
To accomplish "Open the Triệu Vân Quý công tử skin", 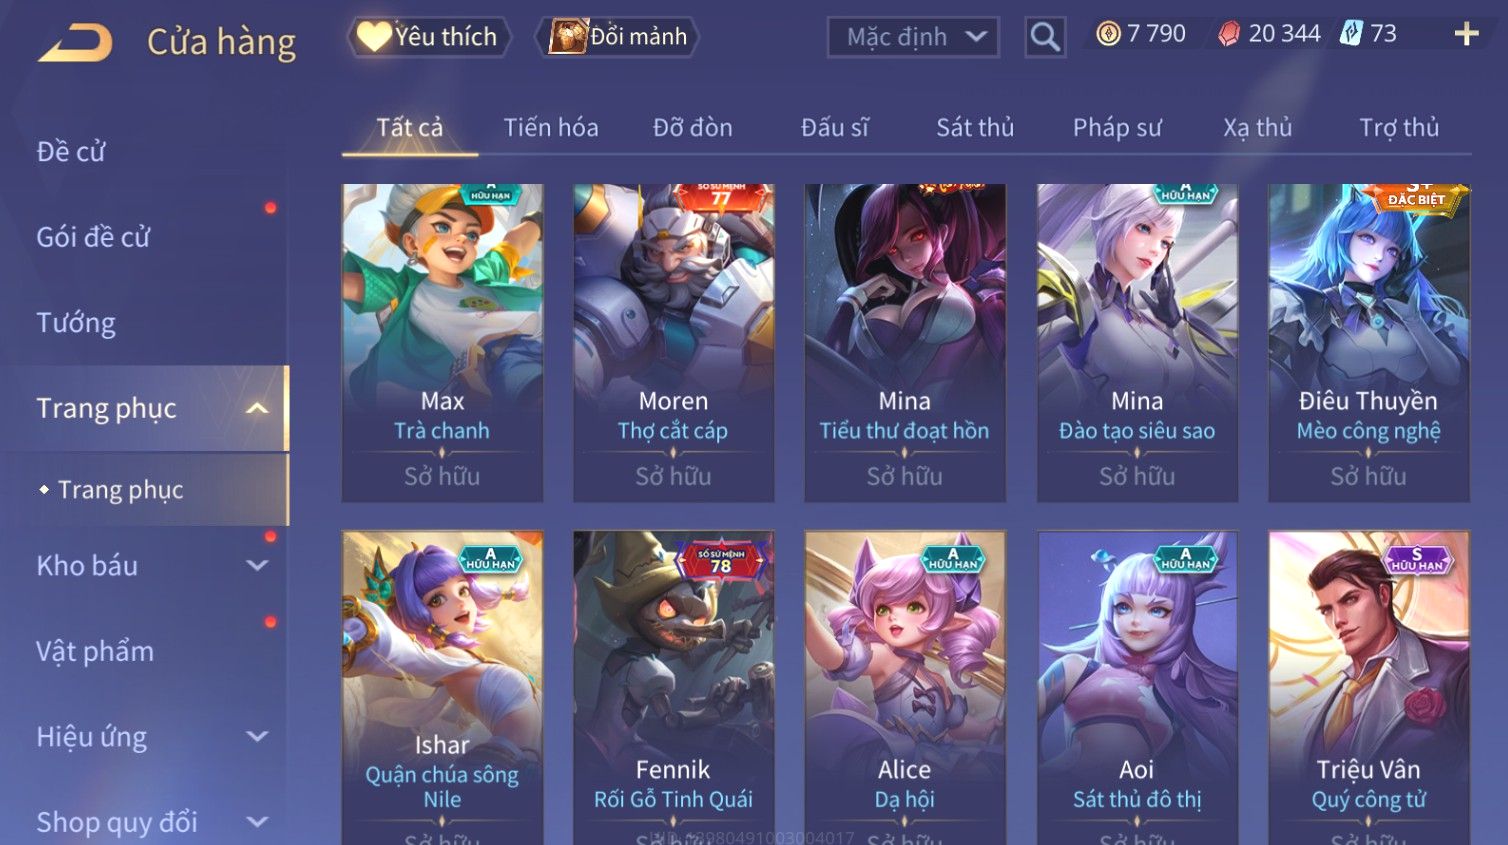I will 1368,688.
